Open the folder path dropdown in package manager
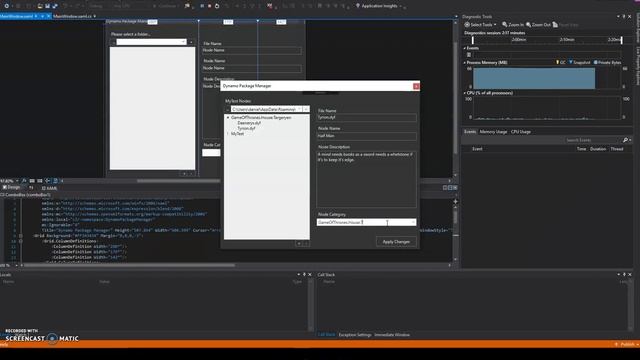This screenshot has height=360, width=640. (x=306, y=109)
